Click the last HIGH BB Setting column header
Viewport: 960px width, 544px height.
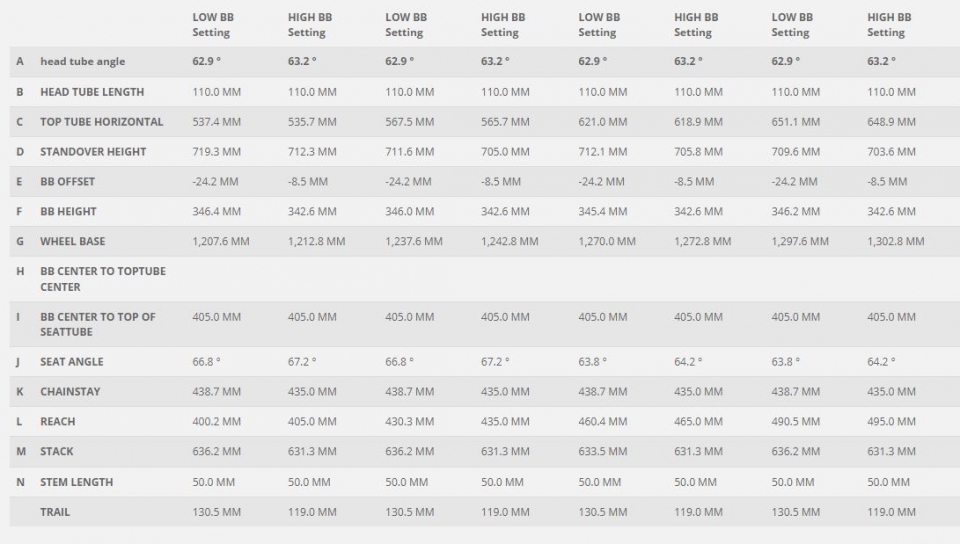(889, 25)
